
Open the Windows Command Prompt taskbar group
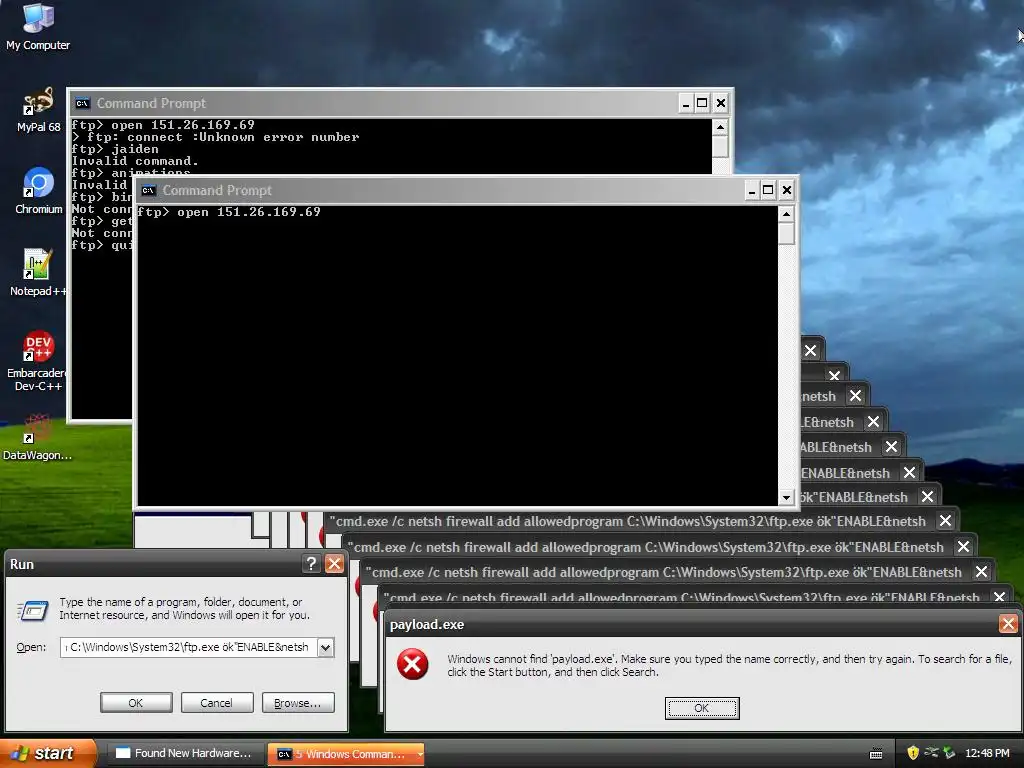click(344, 754)
